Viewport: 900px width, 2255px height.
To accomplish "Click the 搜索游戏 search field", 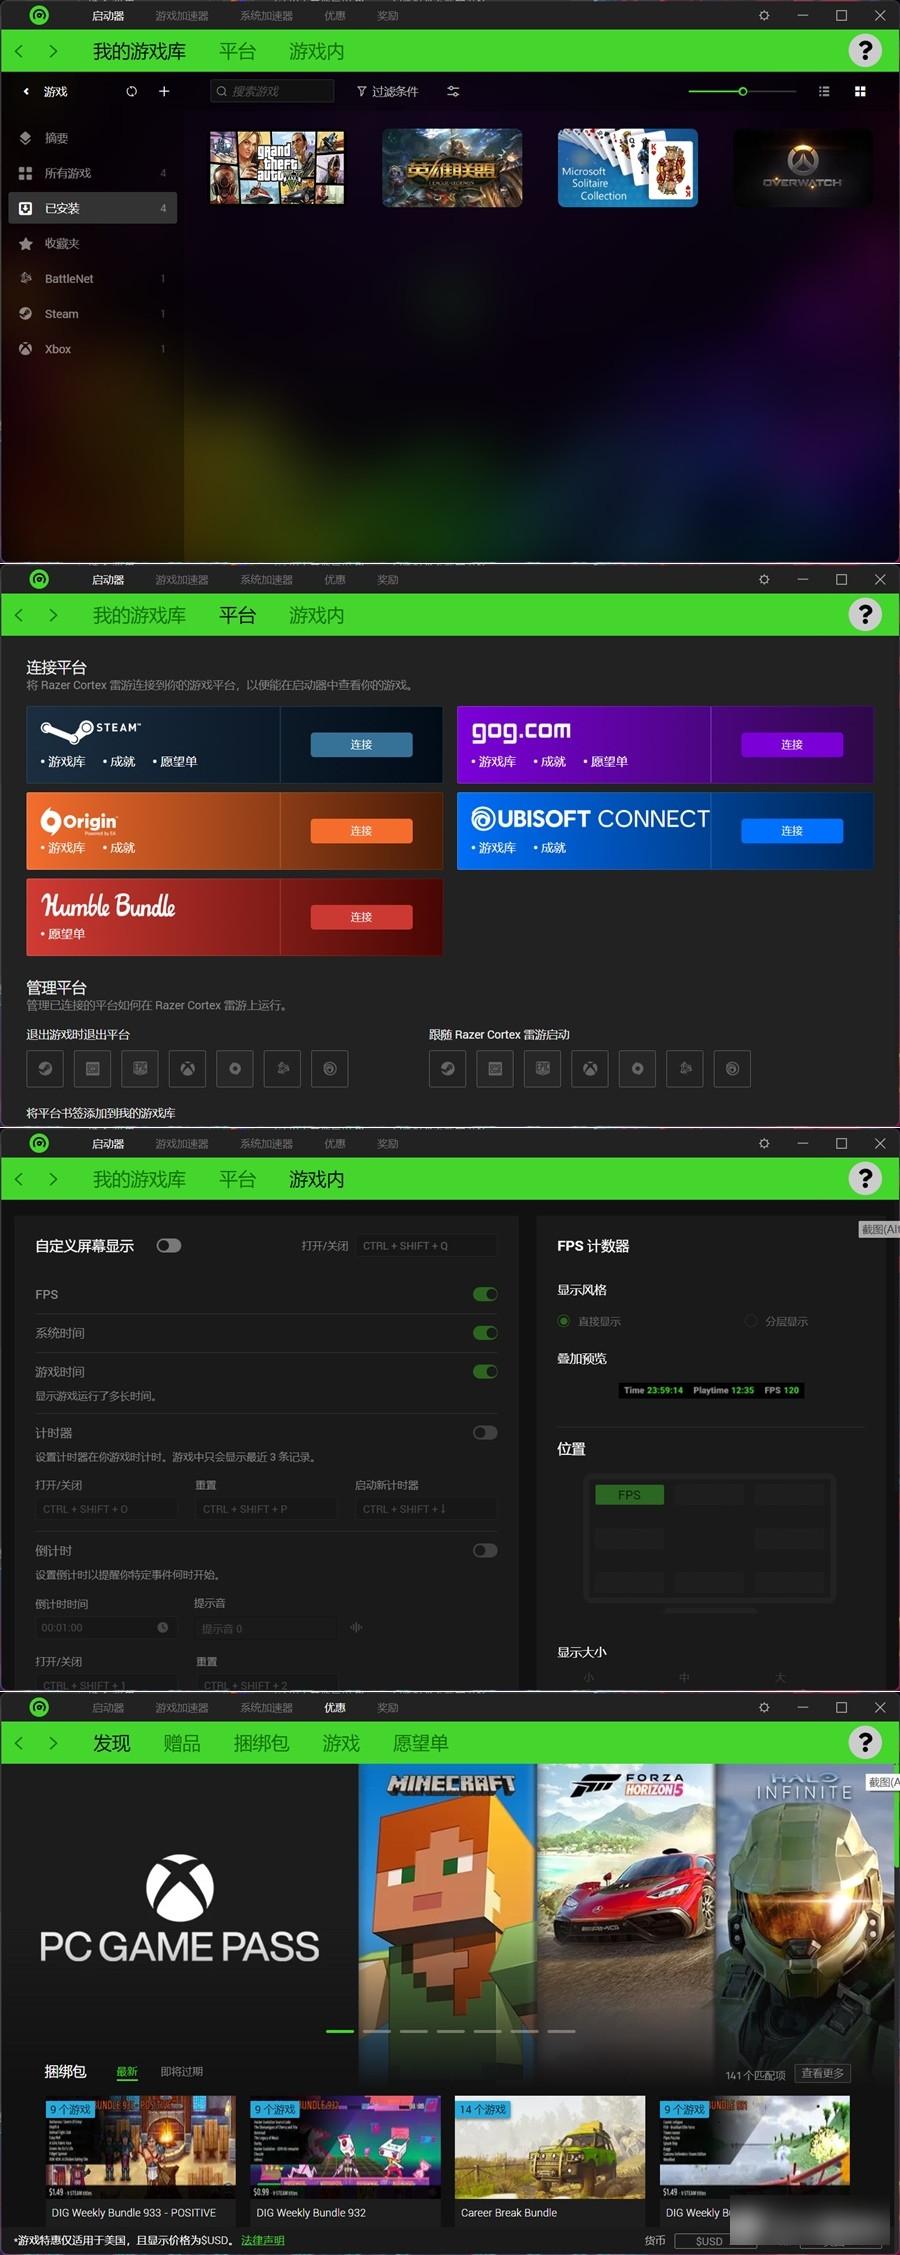I will point(272,91).
